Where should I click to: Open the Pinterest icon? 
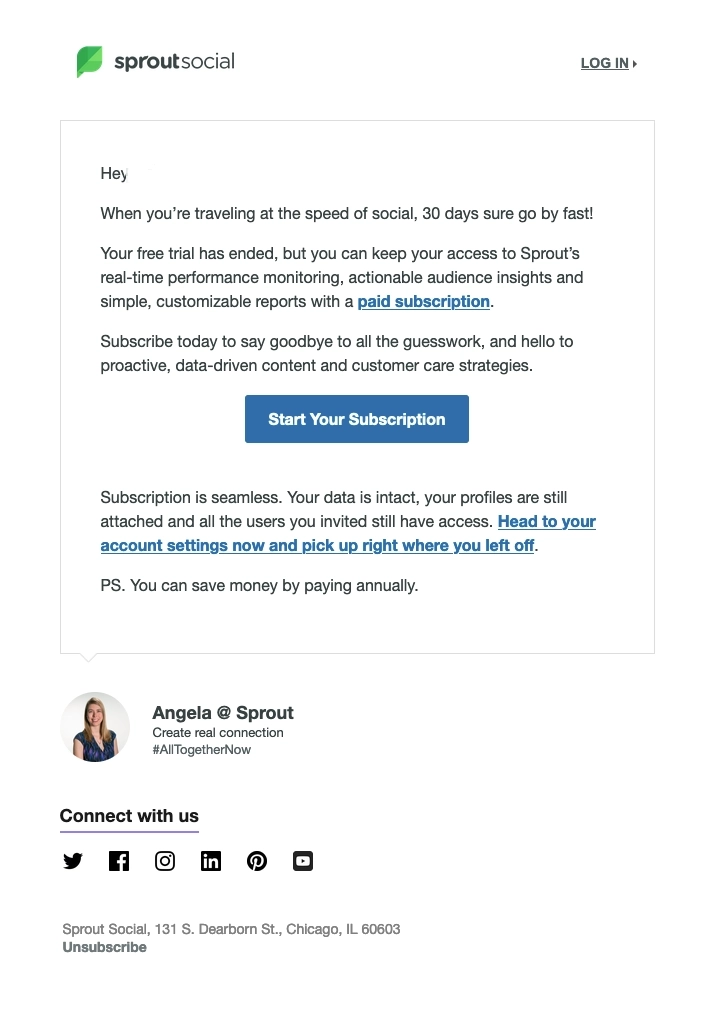[x=257, y=860]
